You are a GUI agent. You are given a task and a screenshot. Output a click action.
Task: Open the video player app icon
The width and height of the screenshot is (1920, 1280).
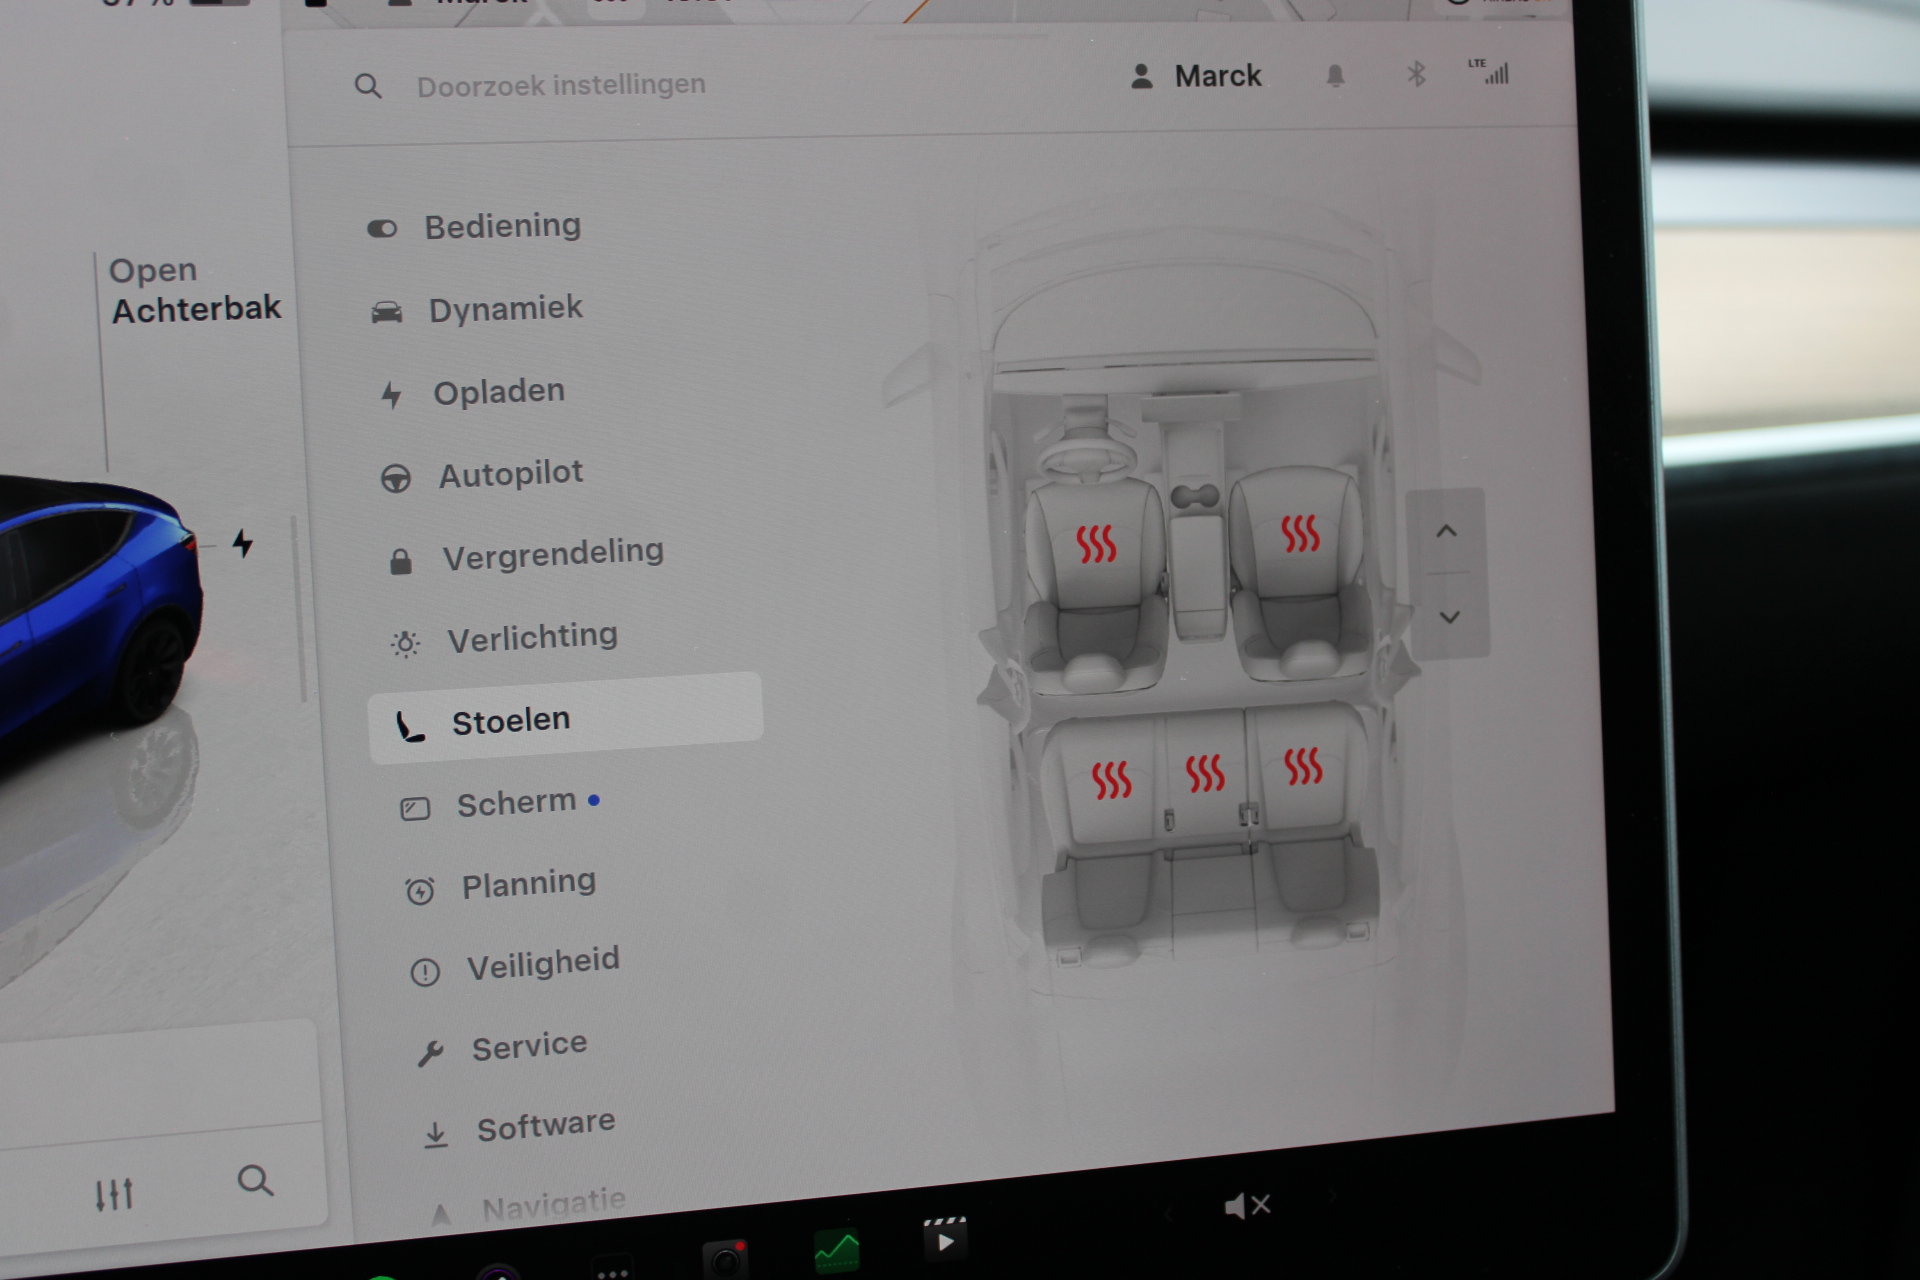[x=944, y=1241]
